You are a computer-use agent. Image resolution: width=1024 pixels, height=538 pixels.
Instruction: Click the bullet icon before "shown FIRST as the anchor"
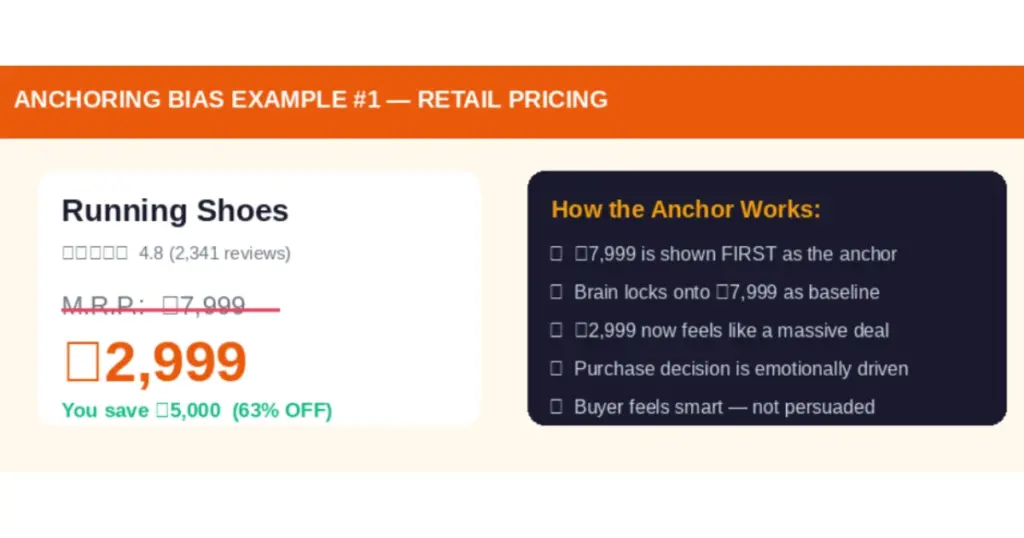tap(556, 254)
